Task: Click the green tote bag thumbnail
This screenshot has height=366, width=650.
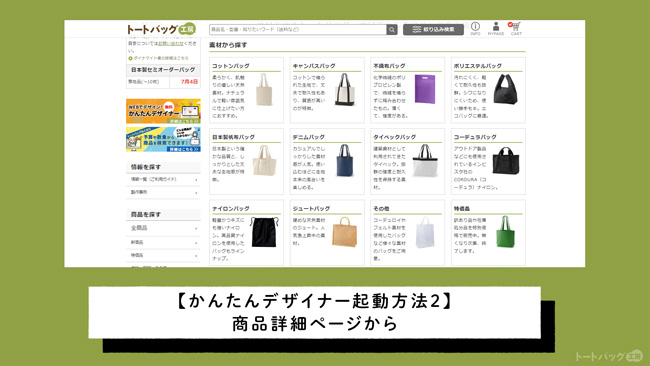Action: [x=505, y=232]
